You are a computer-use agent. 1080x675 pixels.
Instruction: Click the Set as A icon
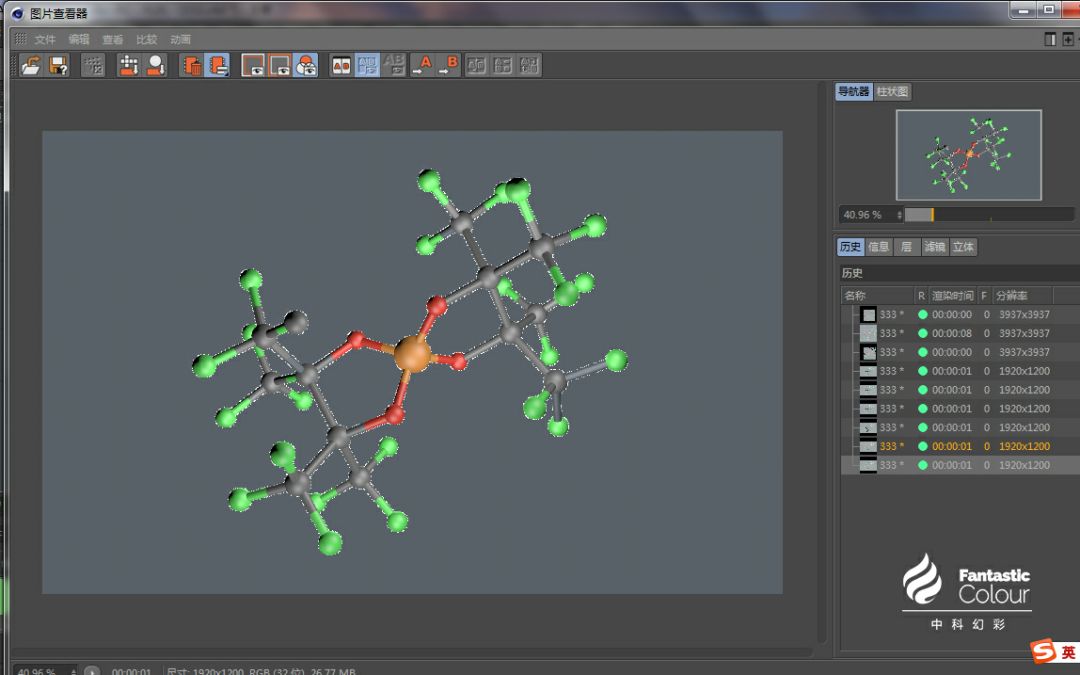click(x=422, y=66)
